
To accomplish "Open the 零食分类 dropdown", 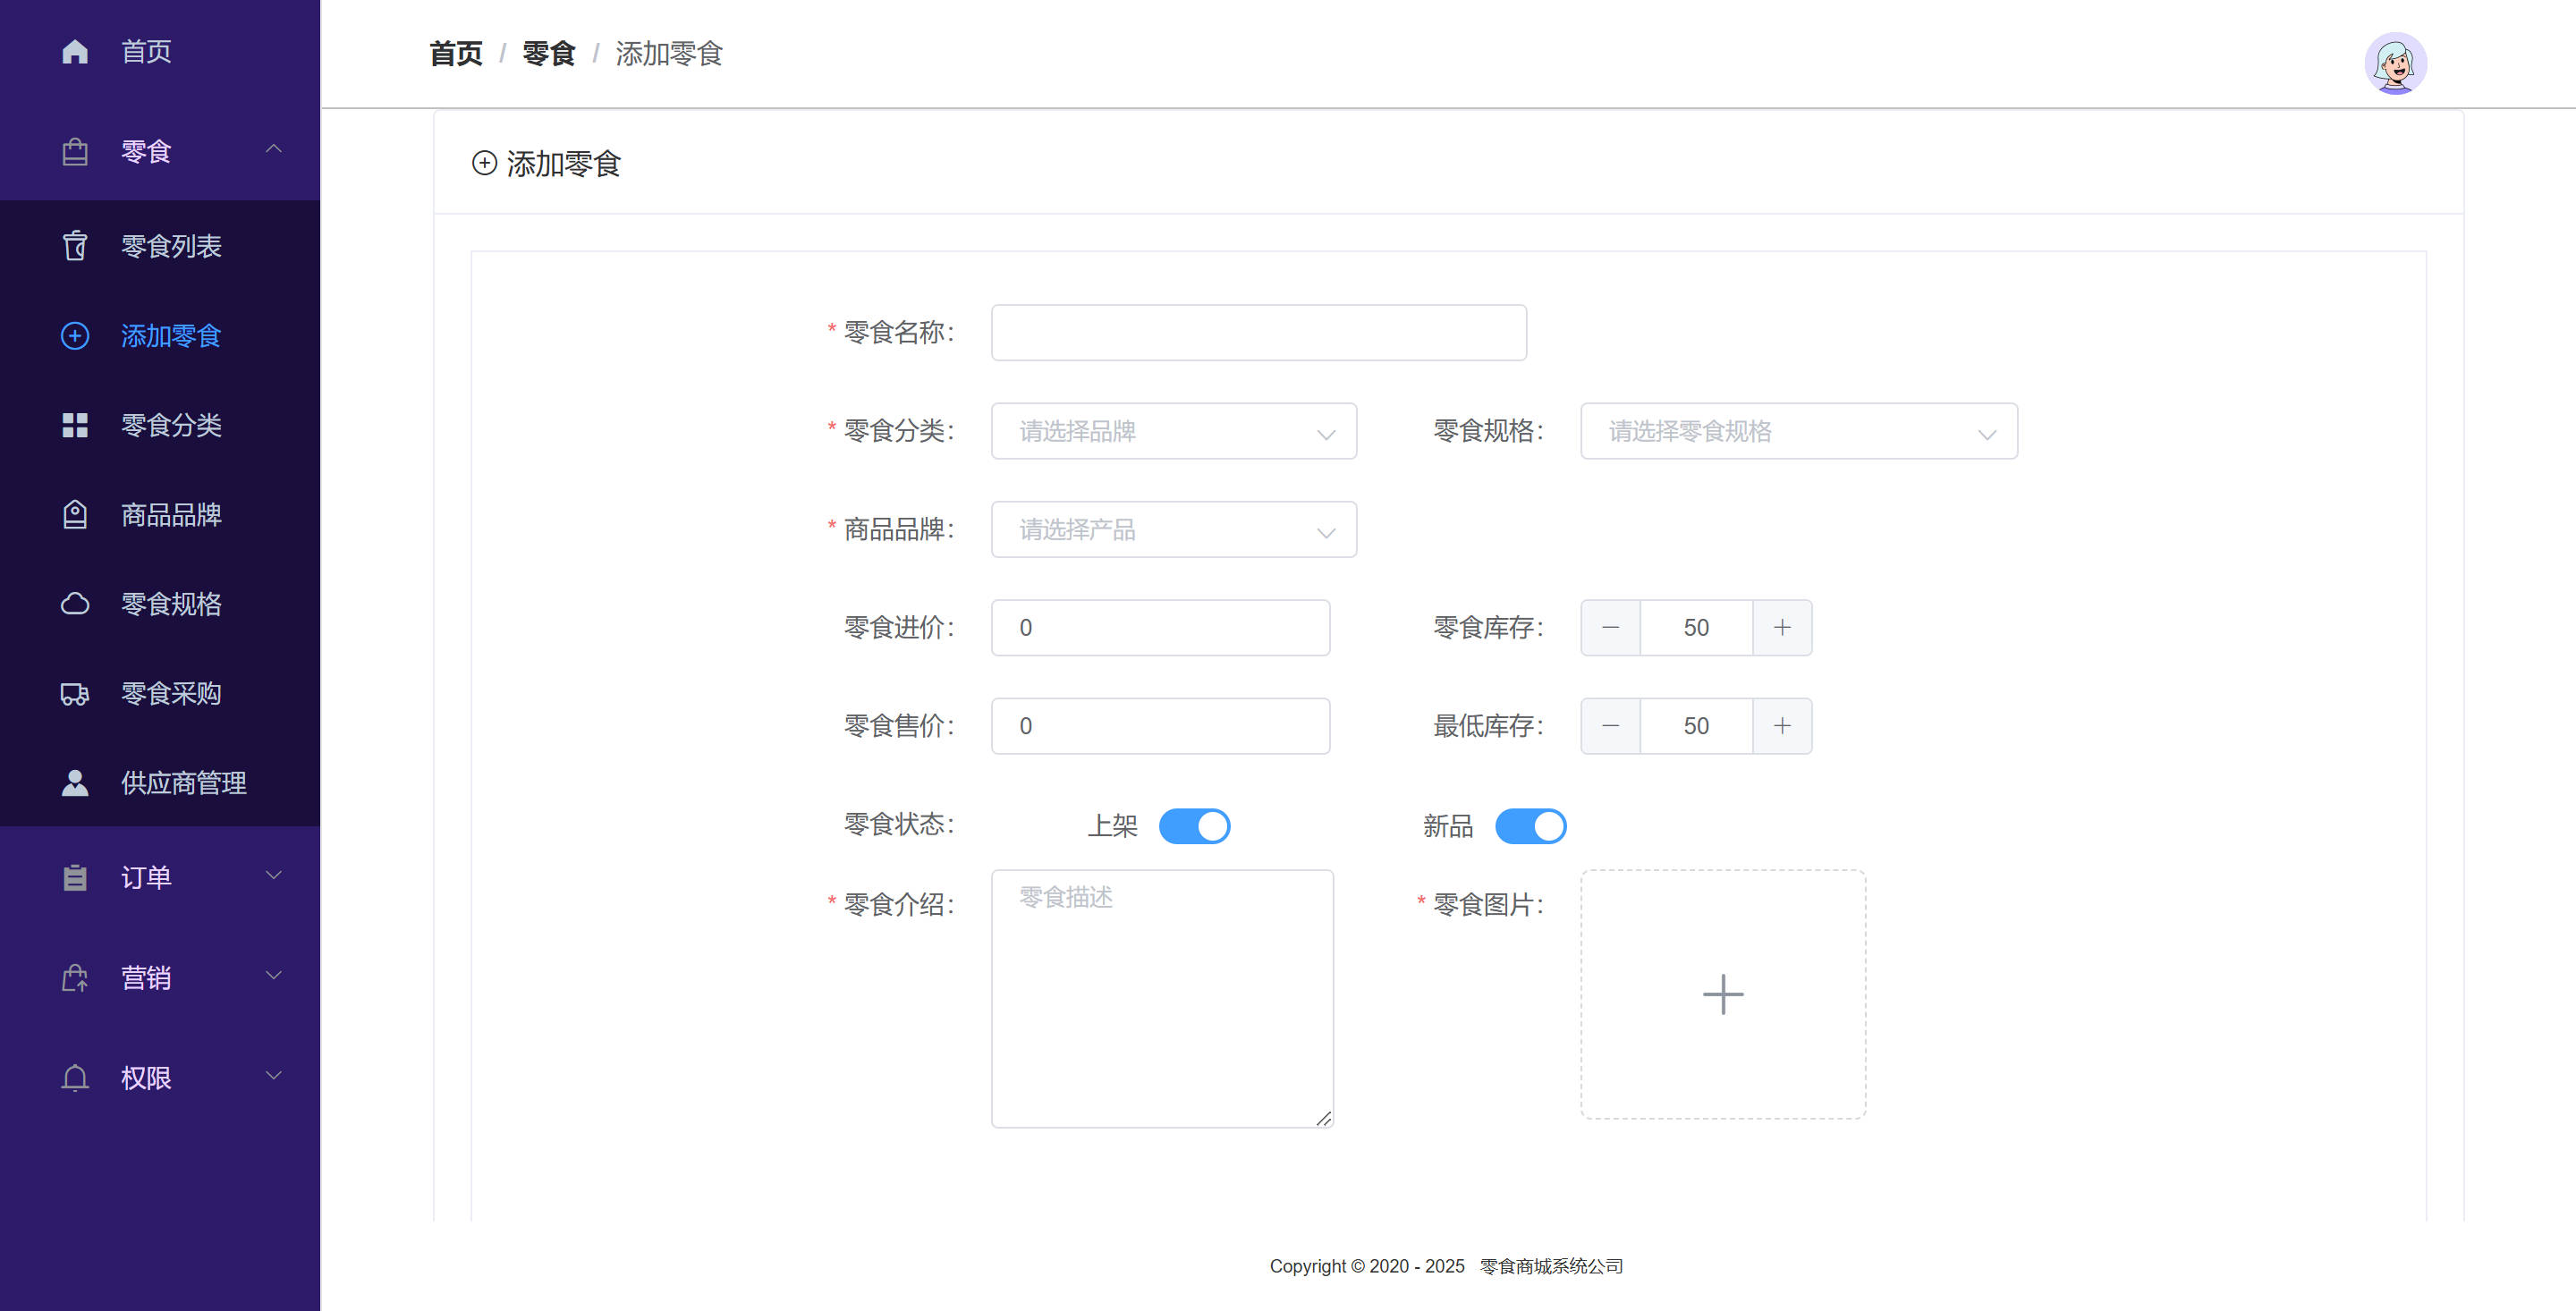I will [1174, 431].
